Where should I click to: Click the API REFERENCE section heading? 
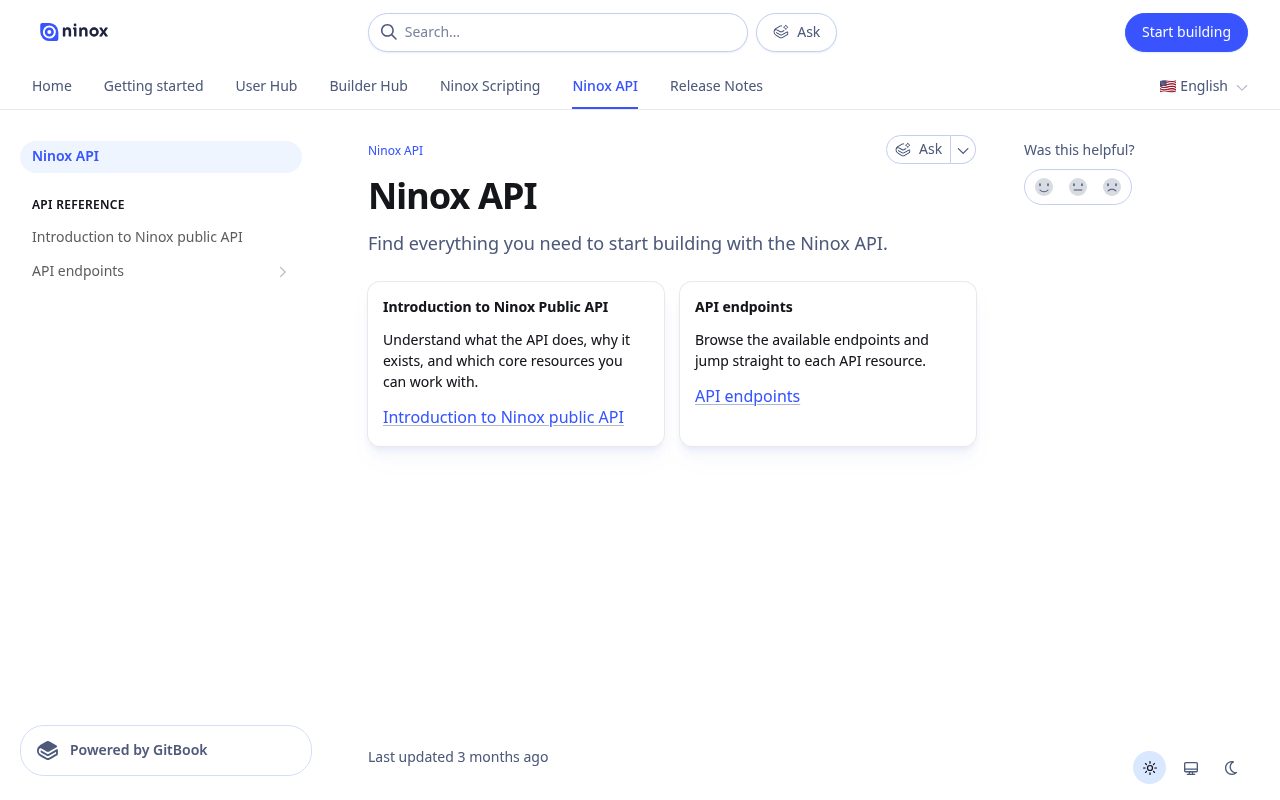tap(78, 205)
